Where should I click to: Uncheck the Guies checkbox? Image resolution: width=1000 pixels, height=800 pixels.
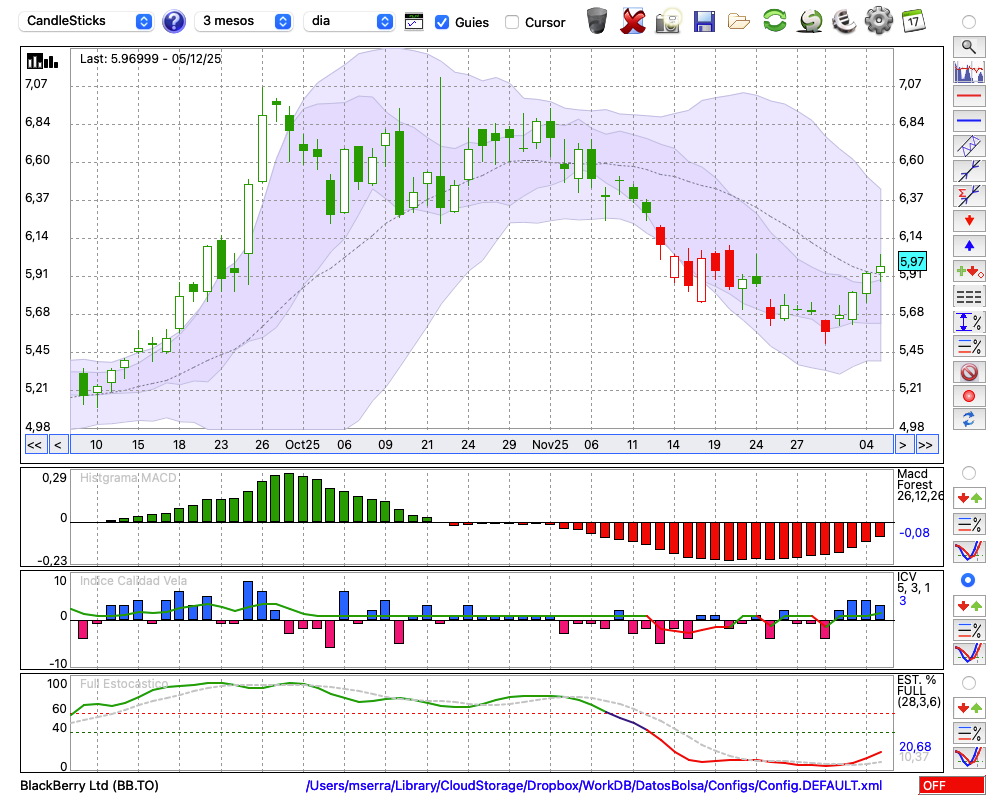pyautogui.click(x=442, y=22)
